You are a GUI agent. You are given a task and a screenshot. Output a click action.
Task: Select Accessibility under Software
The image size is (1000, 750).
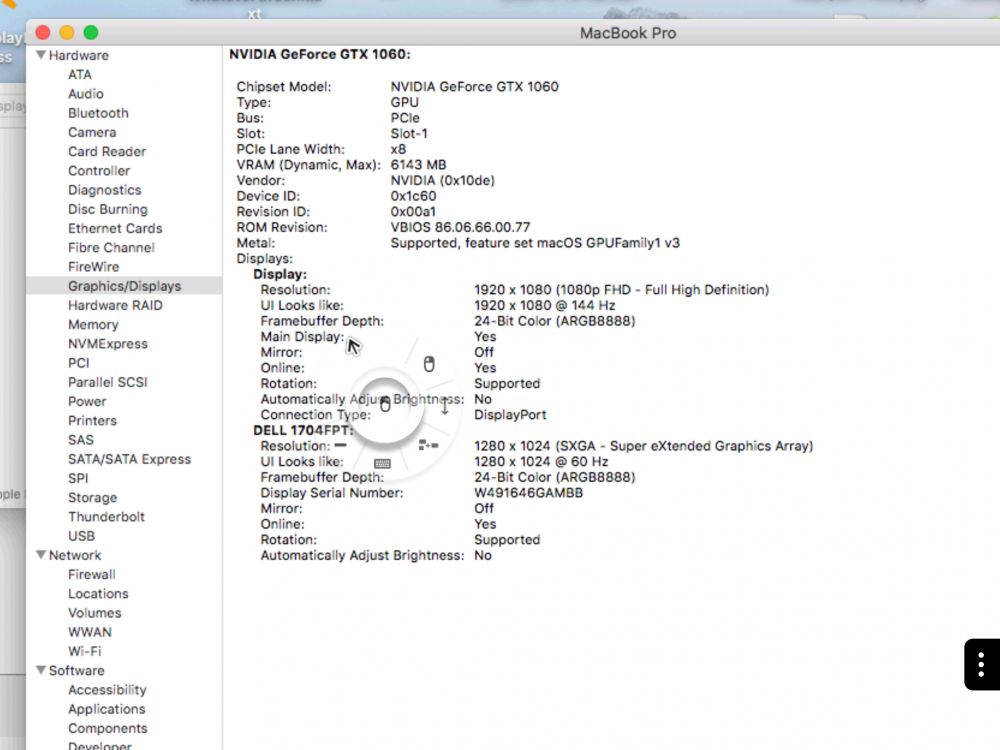point(107,689)
